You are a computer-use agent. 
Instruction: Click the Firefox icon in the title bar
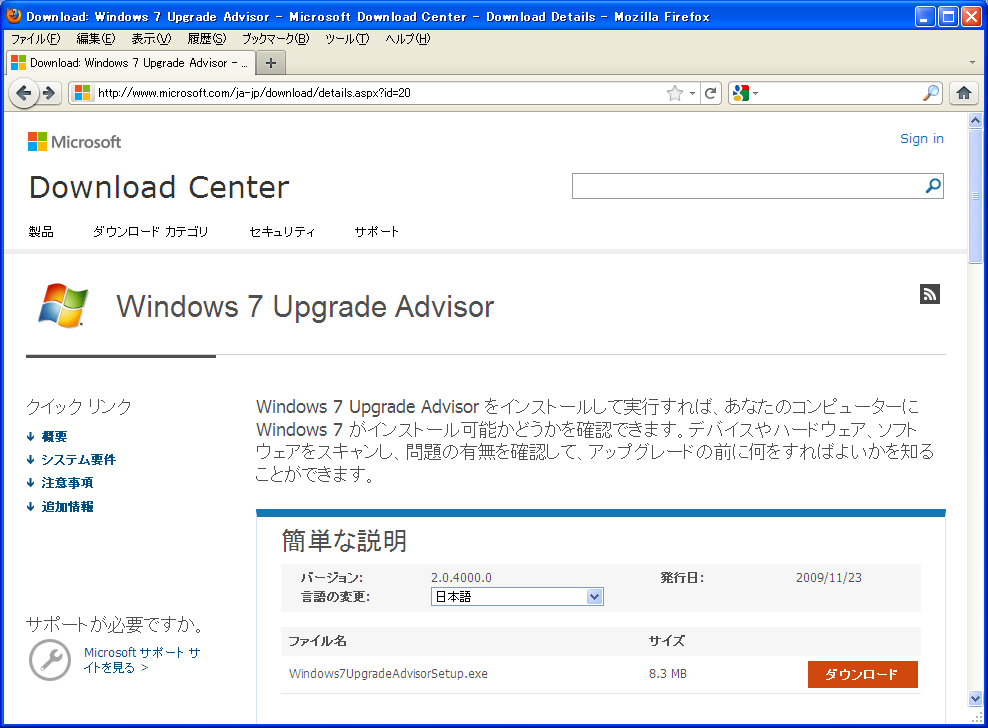(13, 16)
